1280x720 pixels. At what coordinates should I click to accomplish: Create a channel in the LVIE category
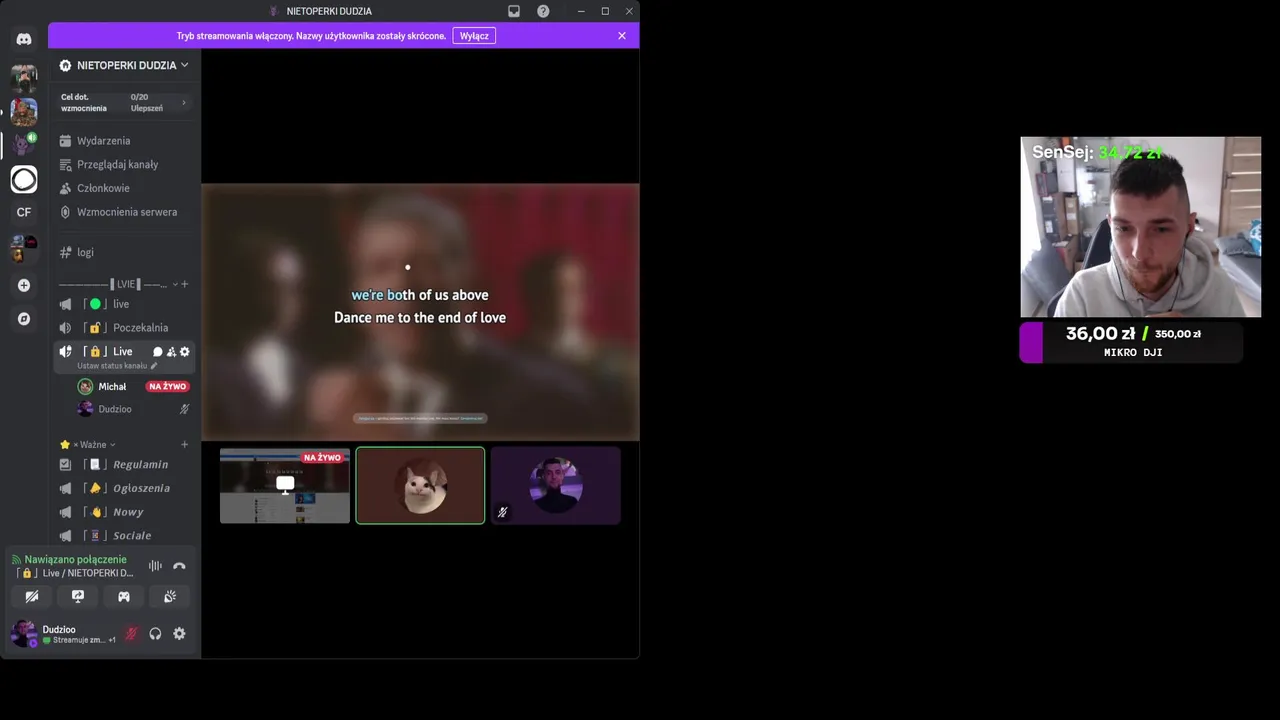pos(184,285)
